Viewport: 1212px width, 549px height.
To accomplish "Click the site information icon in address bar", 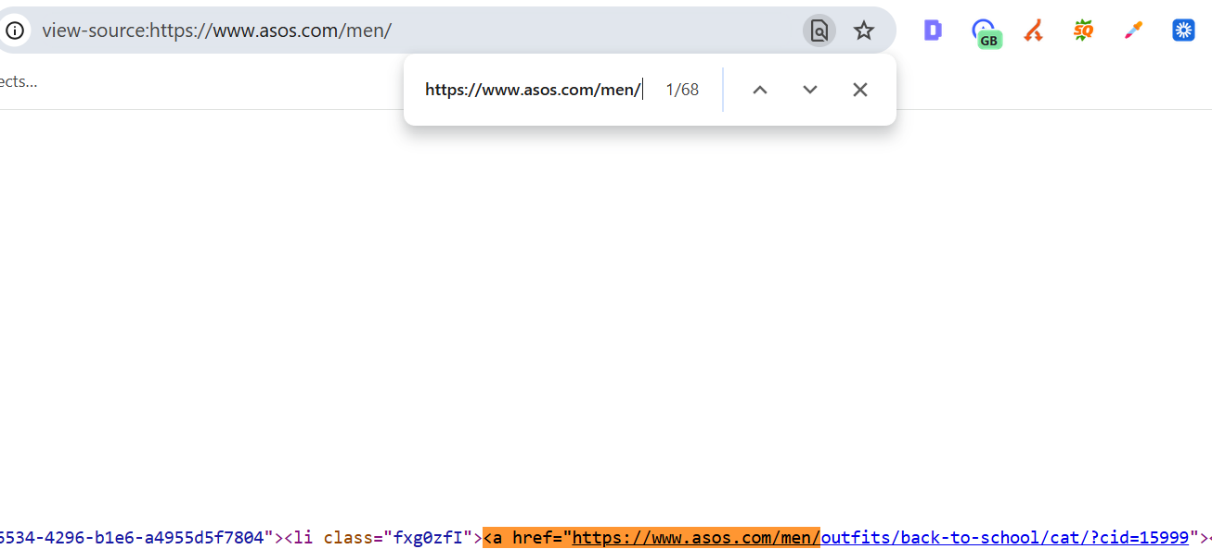I will (x=14, y=30).
